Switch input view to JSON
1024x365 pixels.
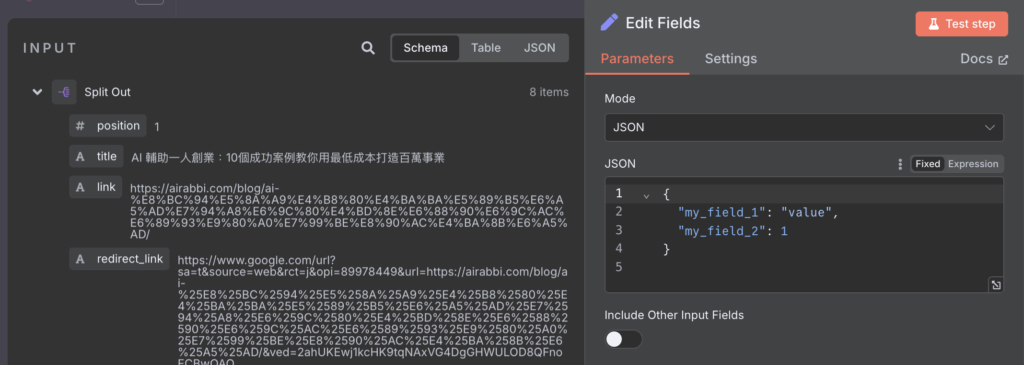[539, 48]
